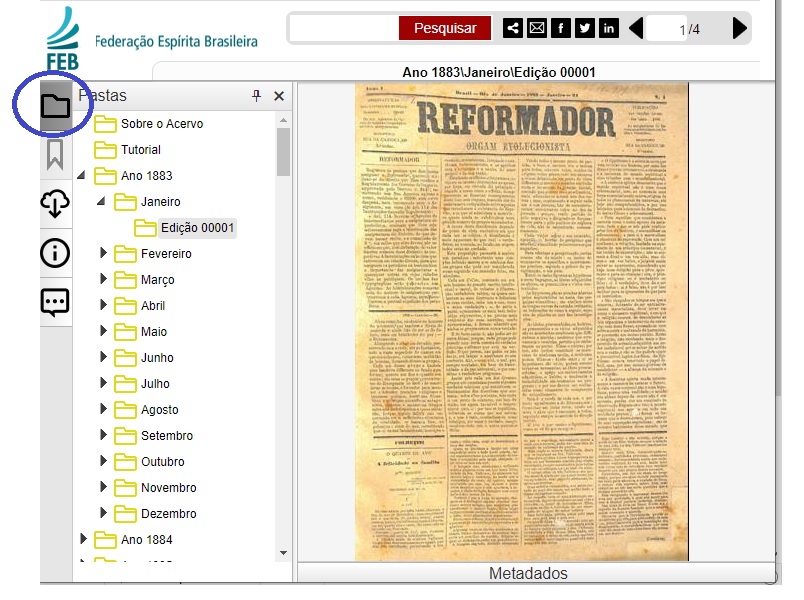Image resolution: width=804 pixels, height=600 pixels.
Task: Select the Outubro folder label
Action: [x=163, y=462]
